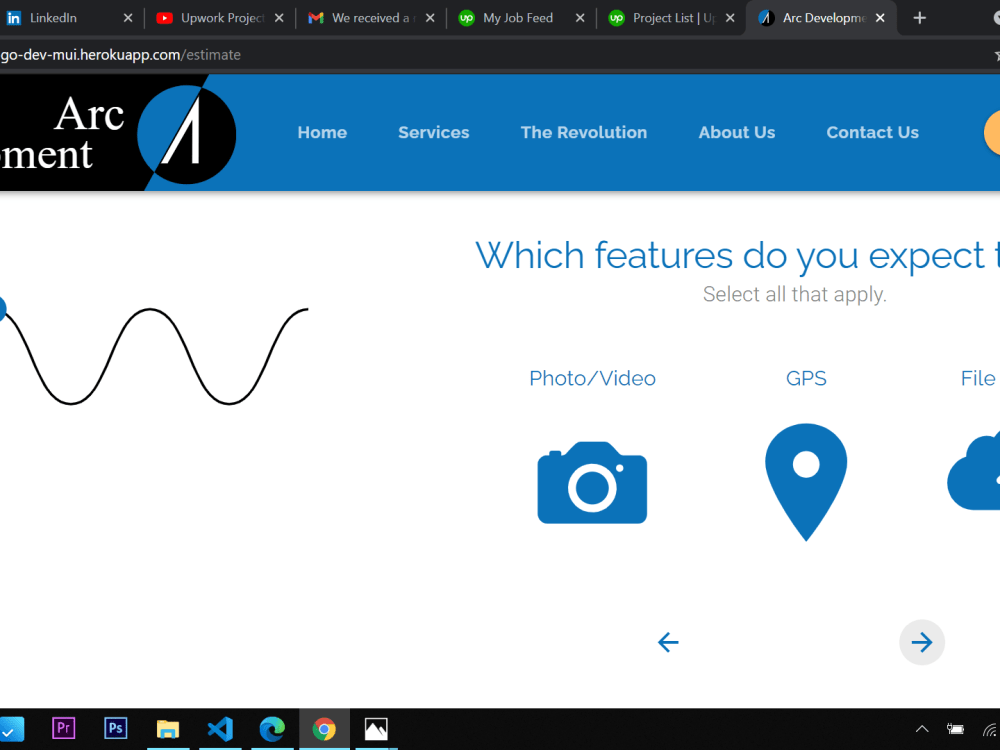Open The Revolution page
Image resolution: width=1000 pixels, height=750 pixels.
(584, 132)
